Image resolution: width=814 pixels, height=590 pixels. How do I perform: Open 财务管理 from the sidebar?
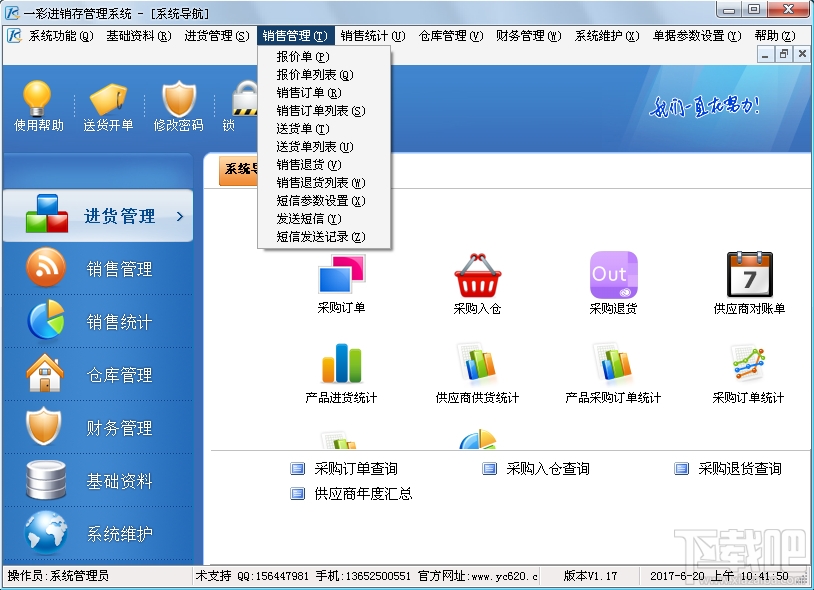tap(98, 428)
